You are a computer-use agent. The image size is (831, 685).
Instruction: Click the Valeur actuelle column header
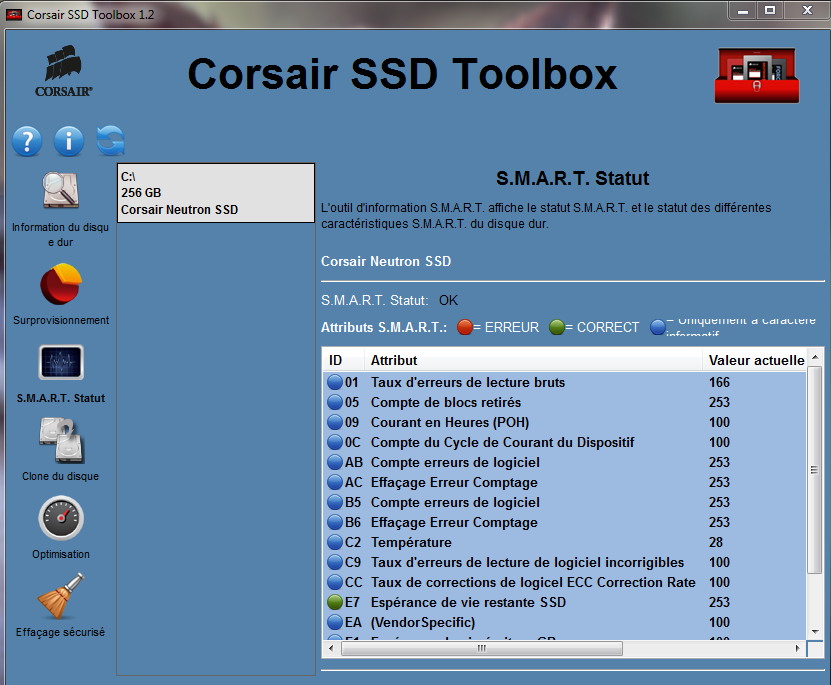tap(755, 360)
